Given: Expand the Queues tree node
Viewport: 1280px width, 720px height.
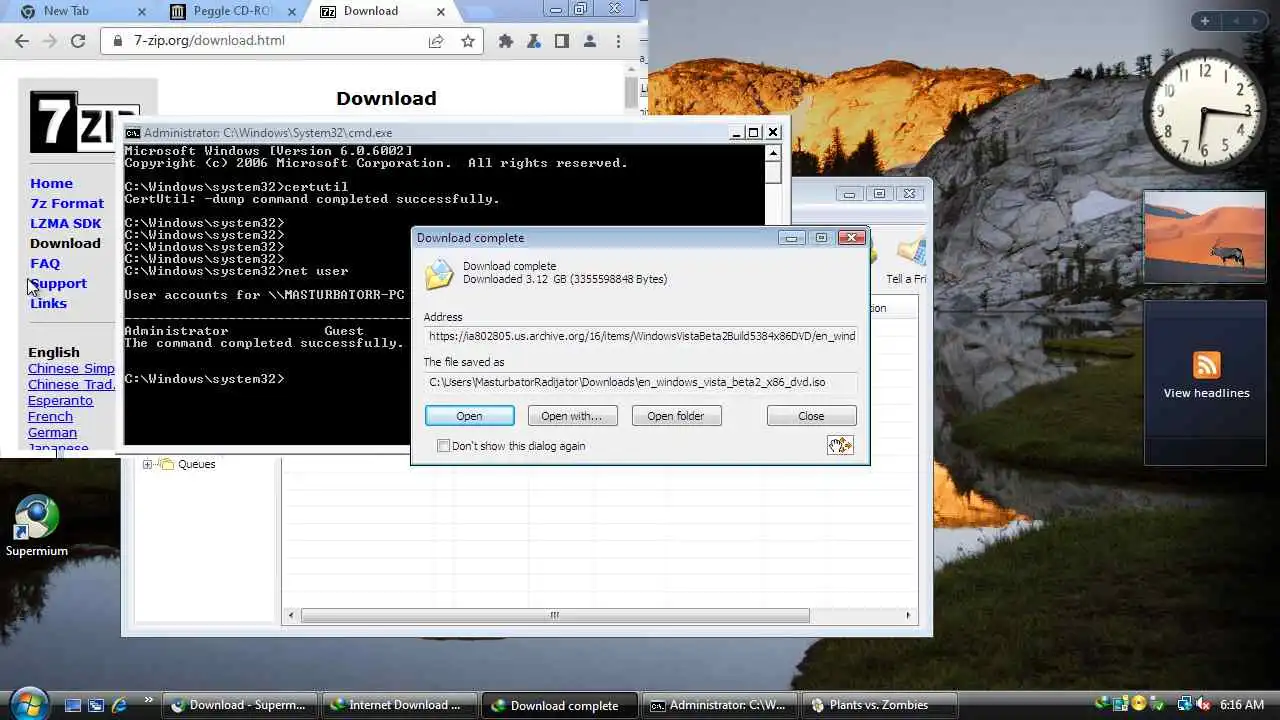Looking at the screenshot, I should coord(147,464).
